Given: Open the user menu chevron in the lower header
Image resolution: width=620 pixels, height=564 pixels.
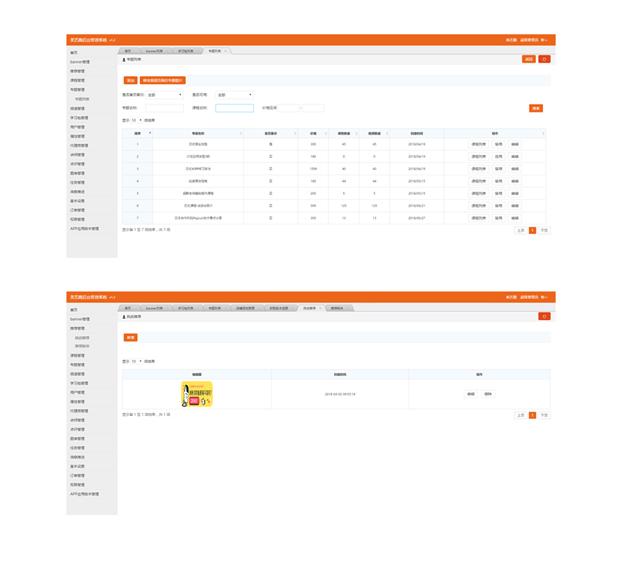Looking at the screenshot, I should (x=544, y=297).
